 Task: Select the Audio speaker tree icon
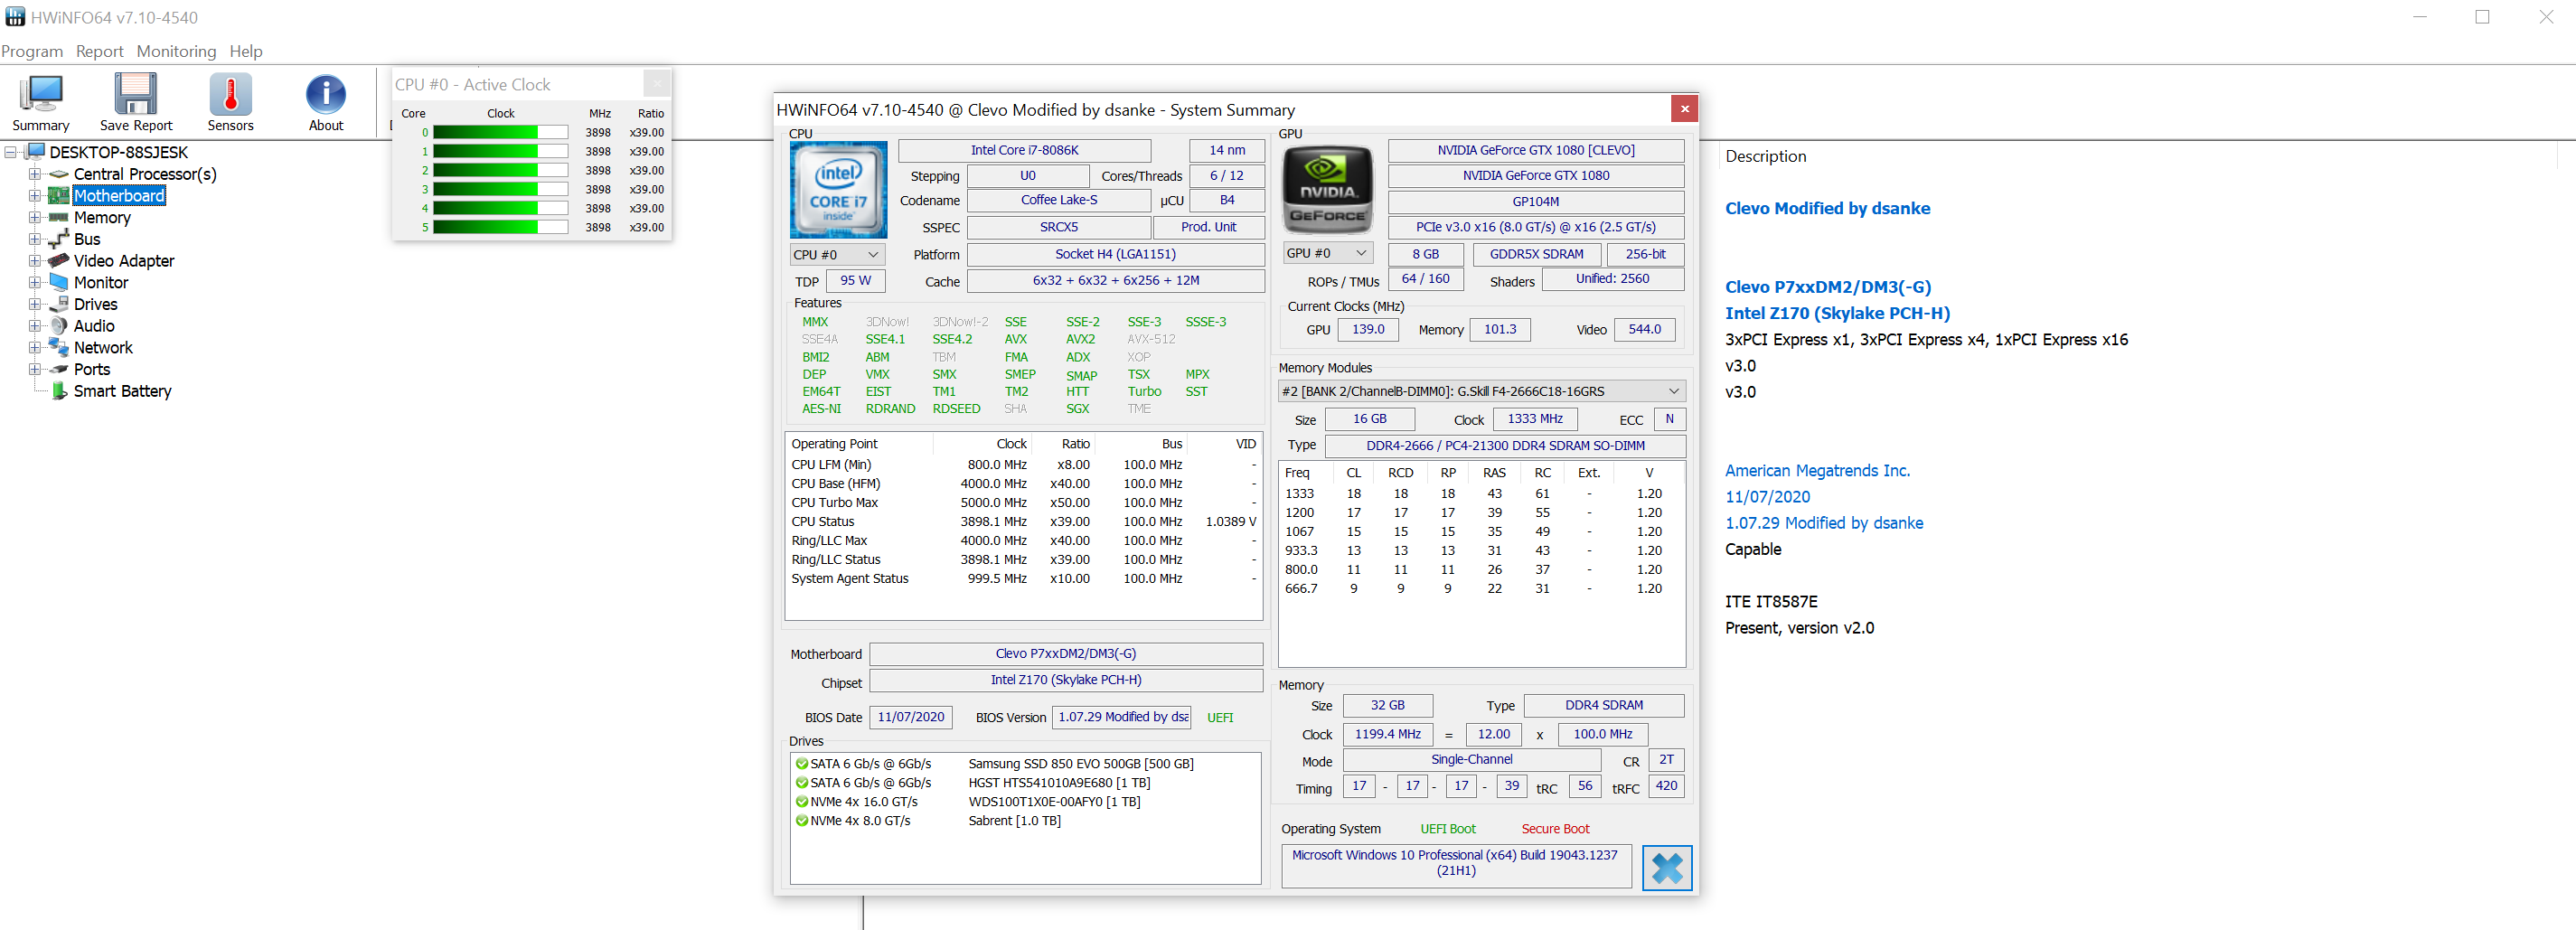click(x=59, y=326)
